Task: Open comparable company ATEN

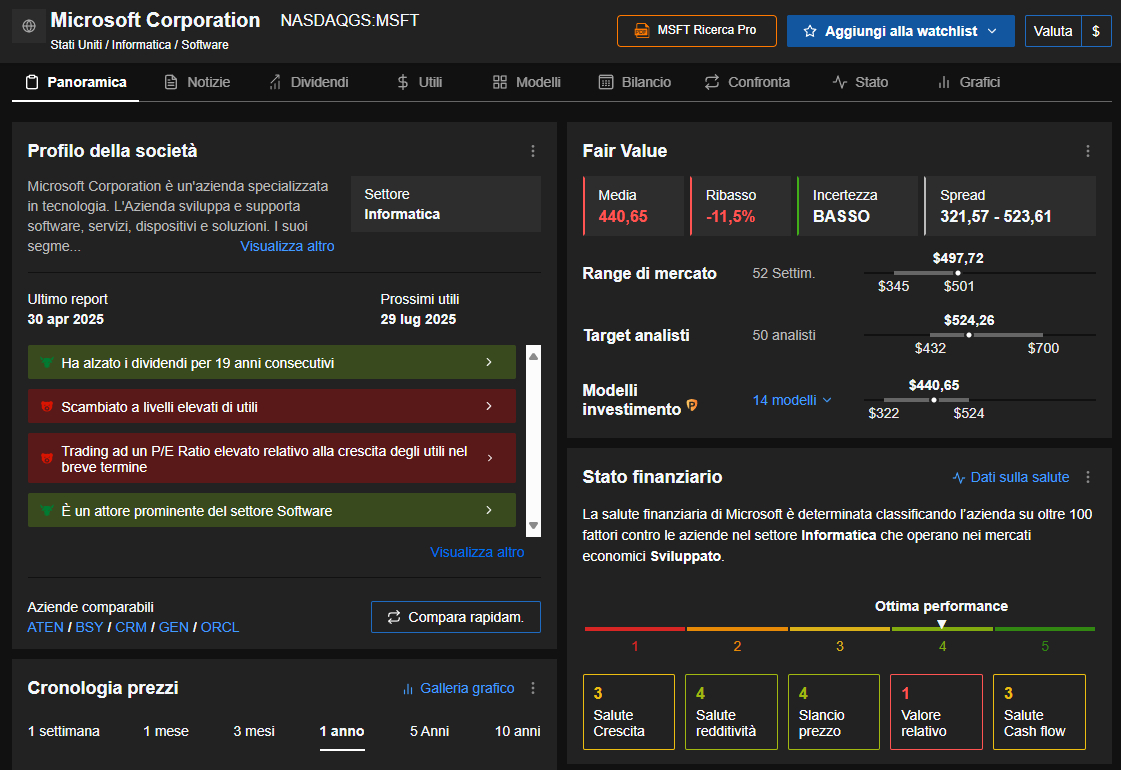Action: (x=45, y=627)
